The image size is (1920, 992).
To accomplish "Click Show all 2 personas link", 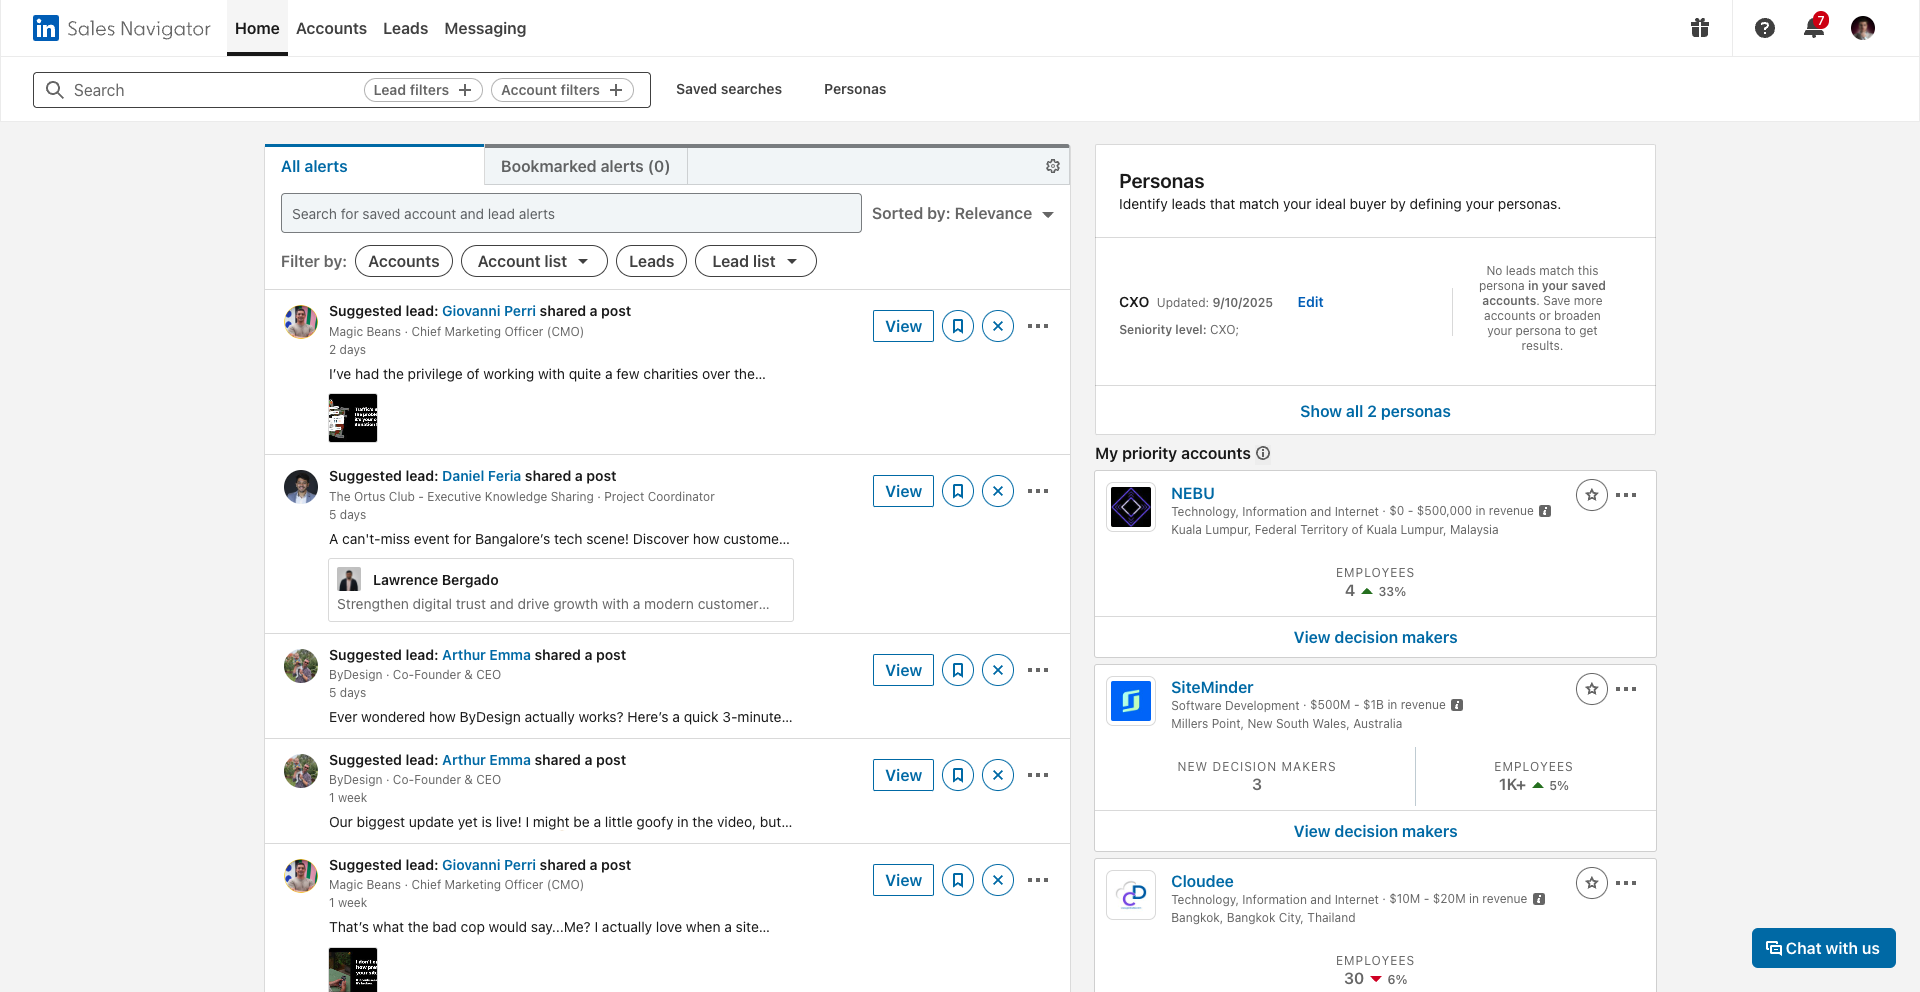I will (x=1375, y=411).
